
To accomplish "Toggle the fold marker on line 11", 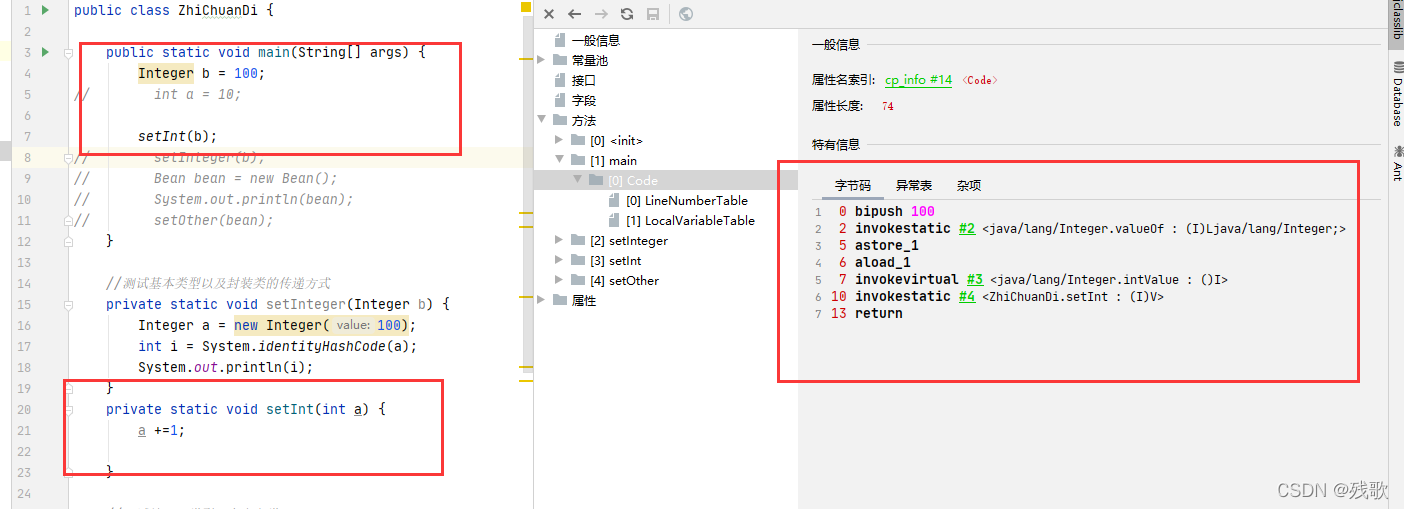I will [67, 220].
